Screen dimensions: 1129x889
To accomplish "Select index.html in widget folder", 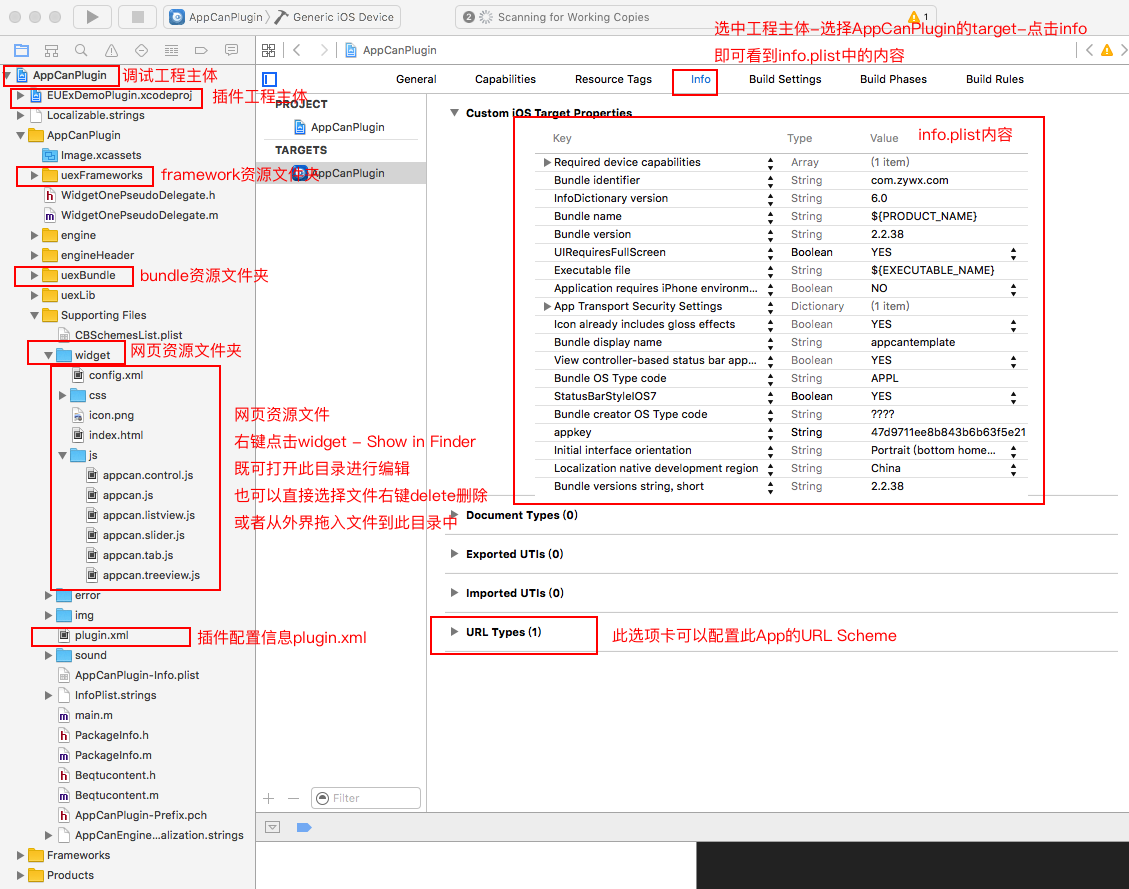I will (116, 435).
